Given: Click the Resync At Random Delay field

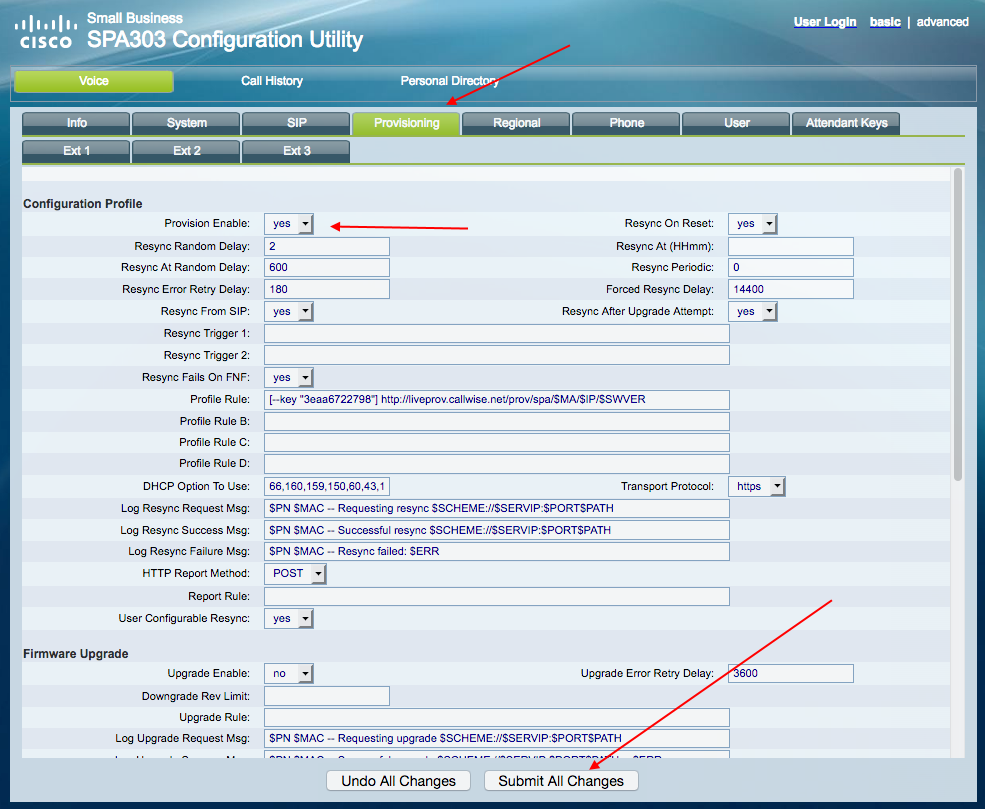Looking at the screenshot, I should [327, 268].
